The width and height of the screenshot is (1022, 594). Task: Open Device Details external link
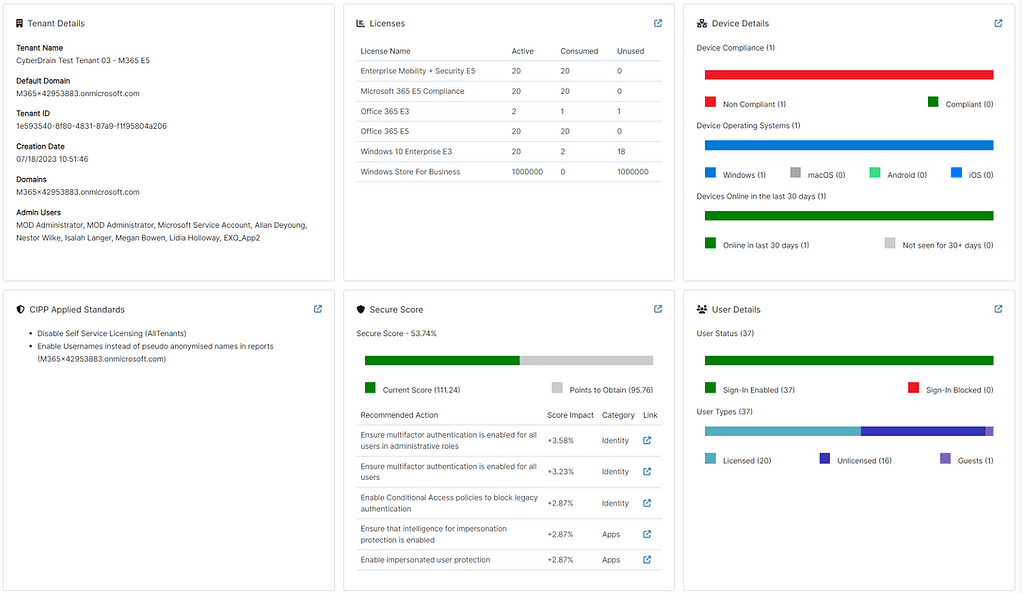(x=998, y=23)
